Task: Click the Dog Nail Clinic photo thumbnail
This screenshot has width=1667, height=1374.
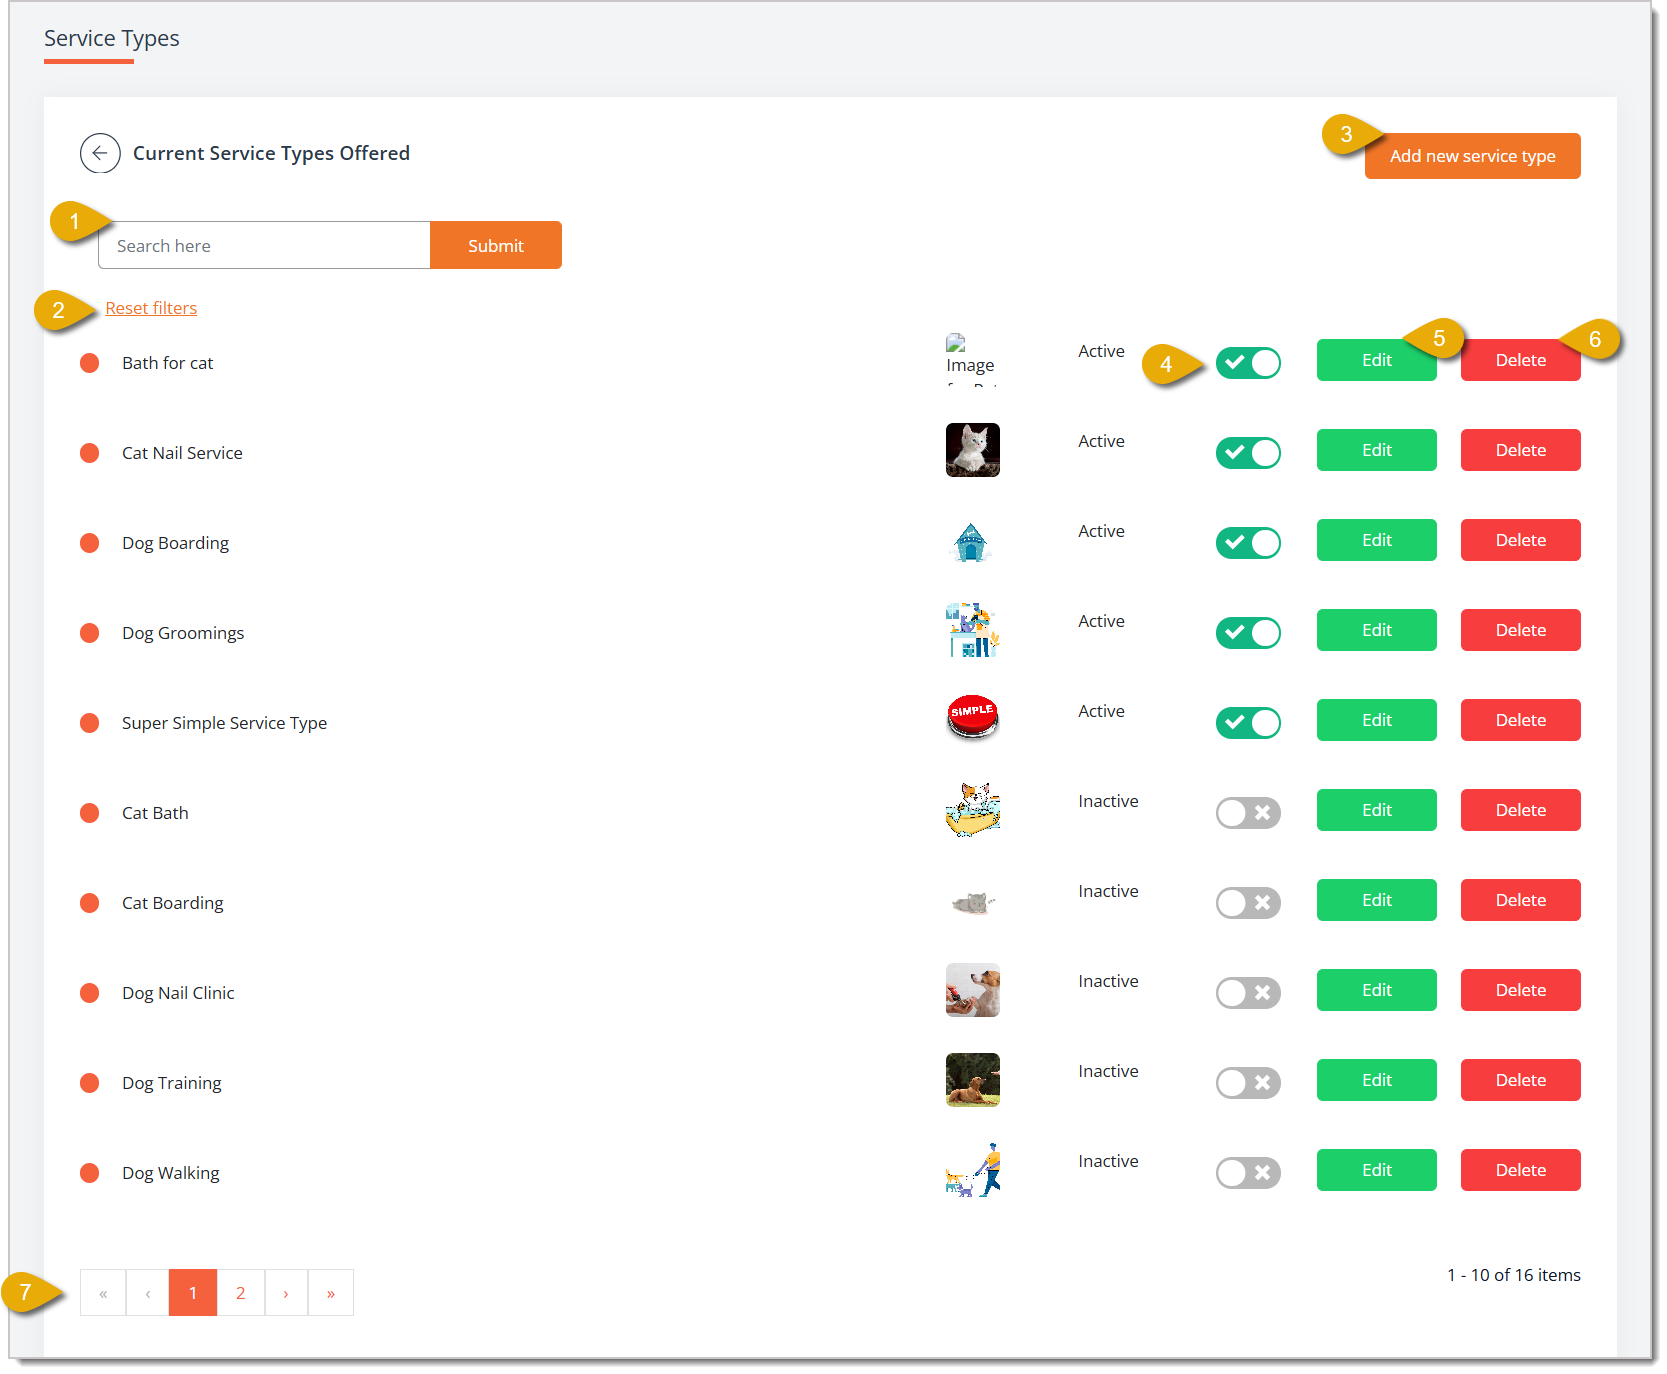Action: pos(972,990)
